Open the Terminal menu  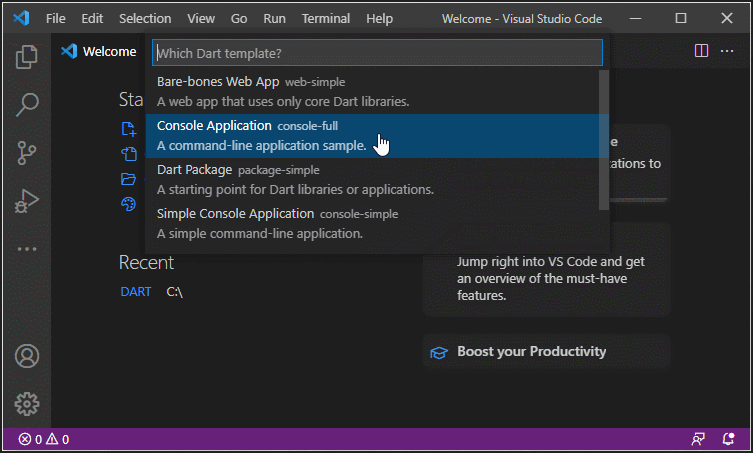tap(326, 18)
